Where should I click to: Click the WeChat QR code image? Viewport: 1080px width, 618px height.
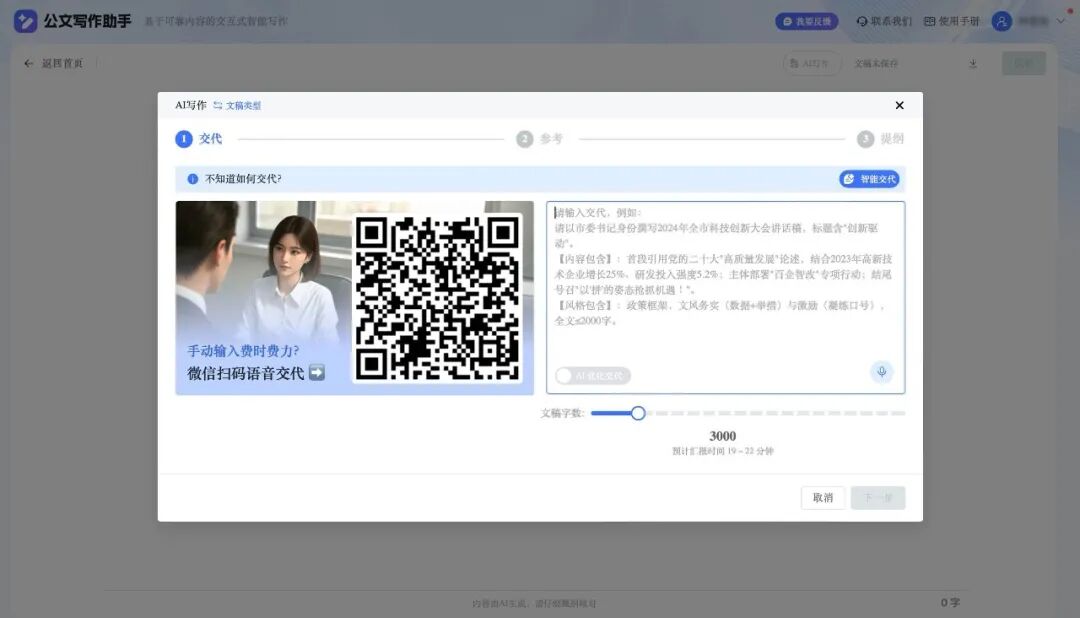[437, 298]
